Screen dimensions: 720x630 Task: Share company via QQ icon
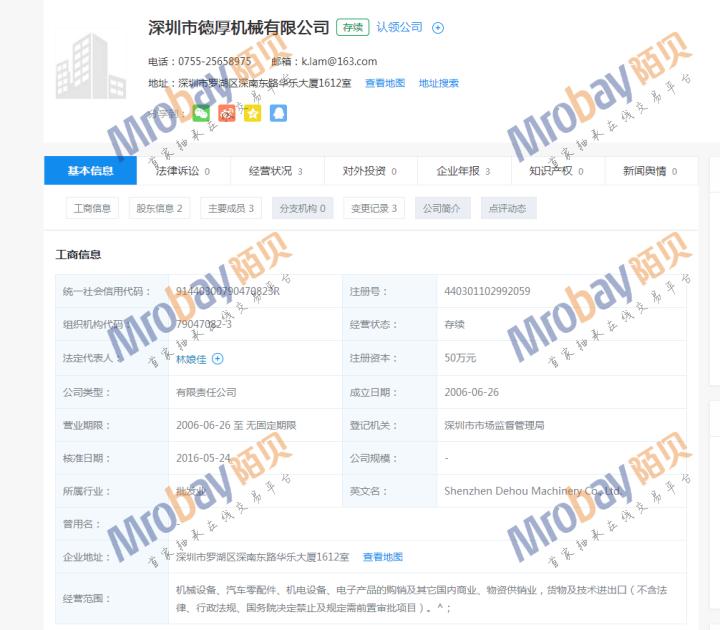[x=277, y=113]
